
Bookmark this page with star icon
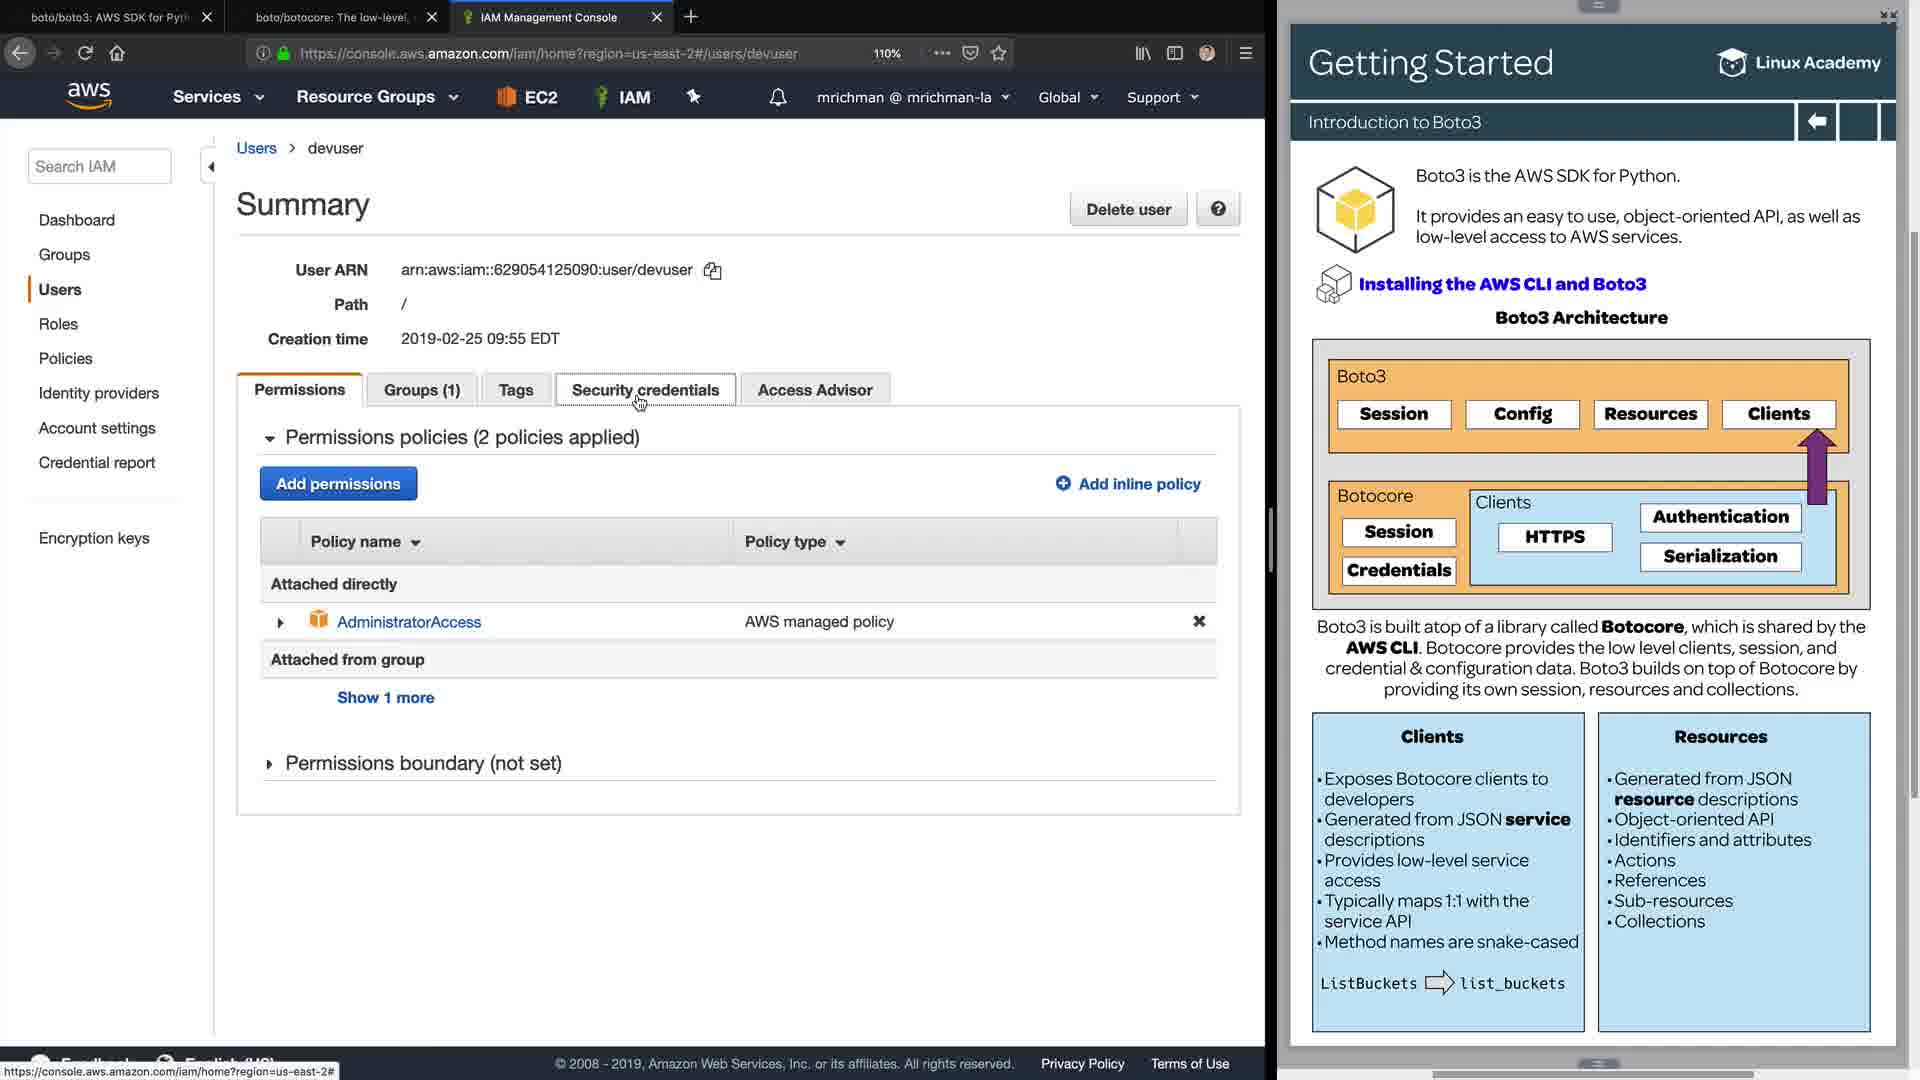pos(998,53)
